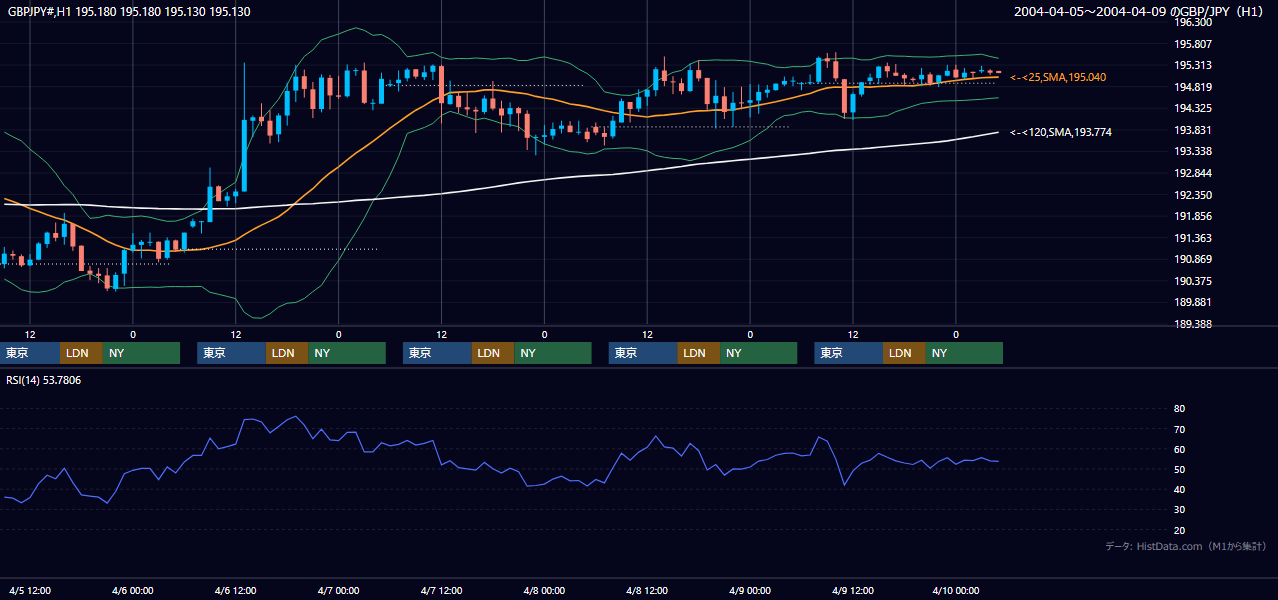The width and height of the screenshot is (1278, 600).
Task: Click the GBPJPY#,H1 symbol title text
Action: (40, 12)
